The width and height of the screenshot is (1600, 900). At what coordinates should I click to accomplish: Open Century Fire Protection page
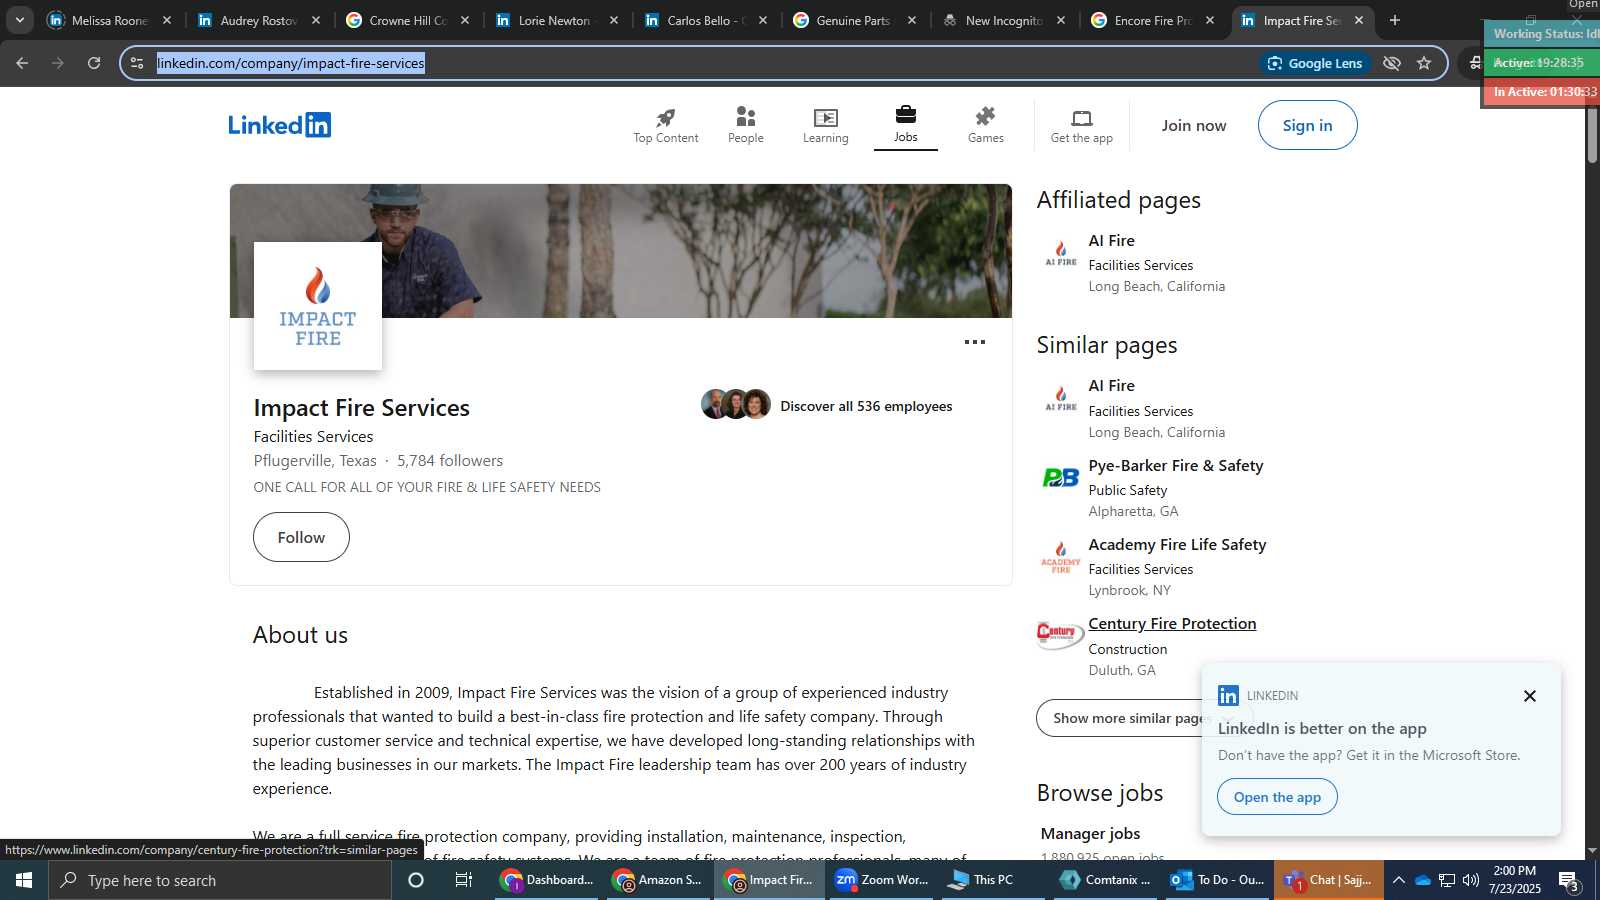click(x=1172, y=623)
